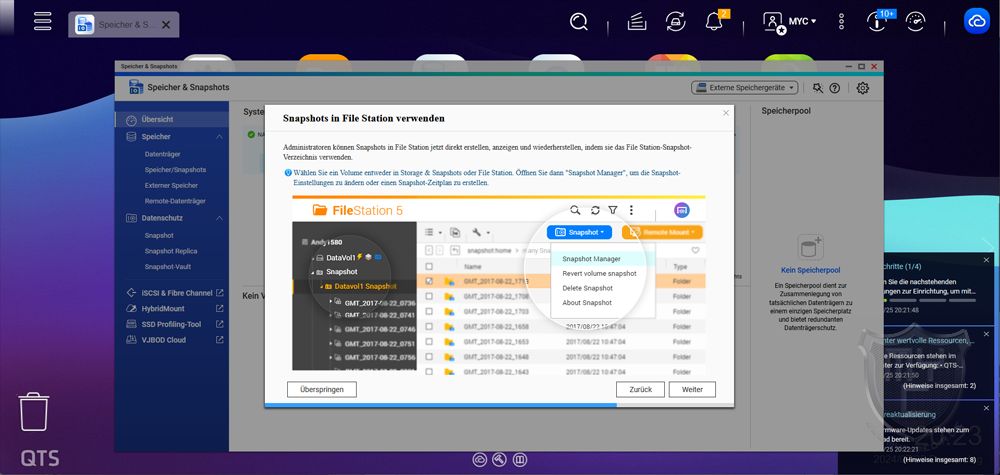Click the dialog progress bar at bottom
This screenshot has height=475, width=1000.
[499, 405]
